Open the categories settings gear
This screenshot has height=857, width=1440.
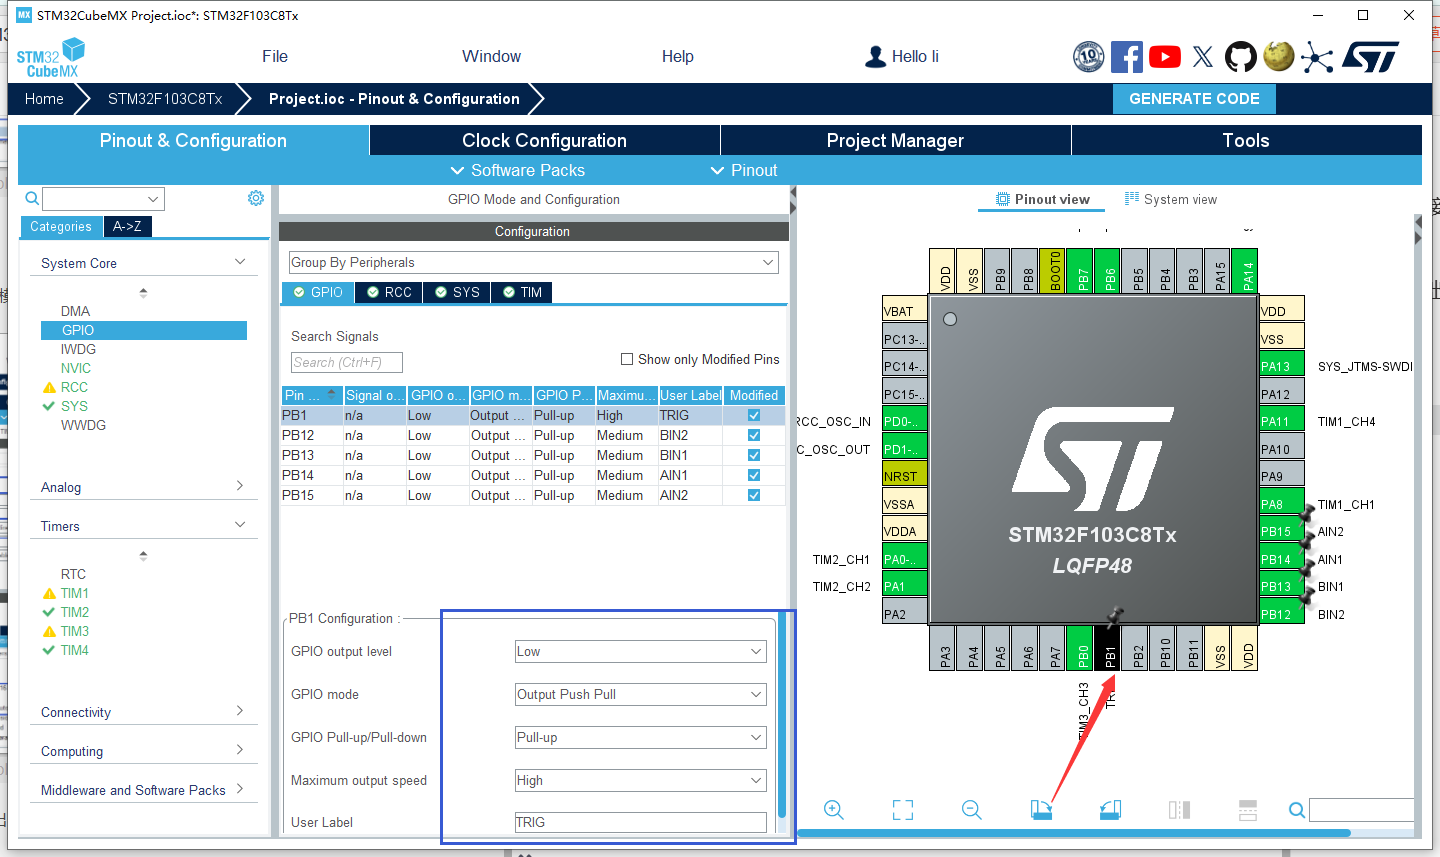pyautogui.click(x=256, y=198)
